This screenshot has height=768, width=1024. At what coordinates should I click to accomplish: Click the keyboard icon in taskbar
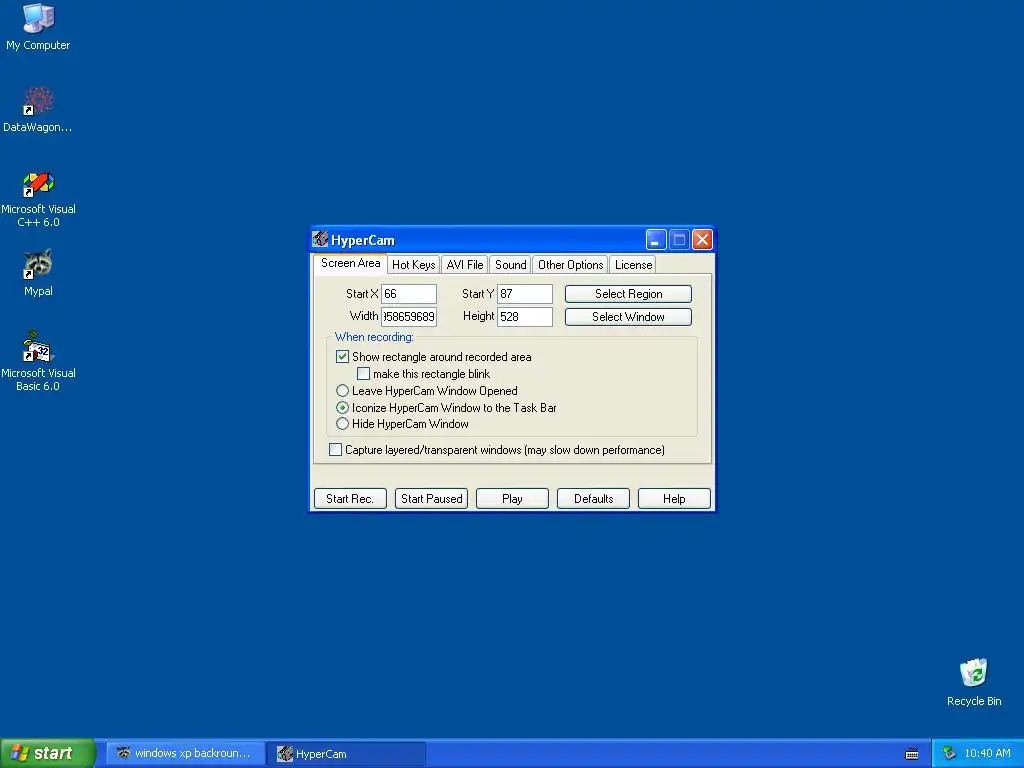(912, 754)
